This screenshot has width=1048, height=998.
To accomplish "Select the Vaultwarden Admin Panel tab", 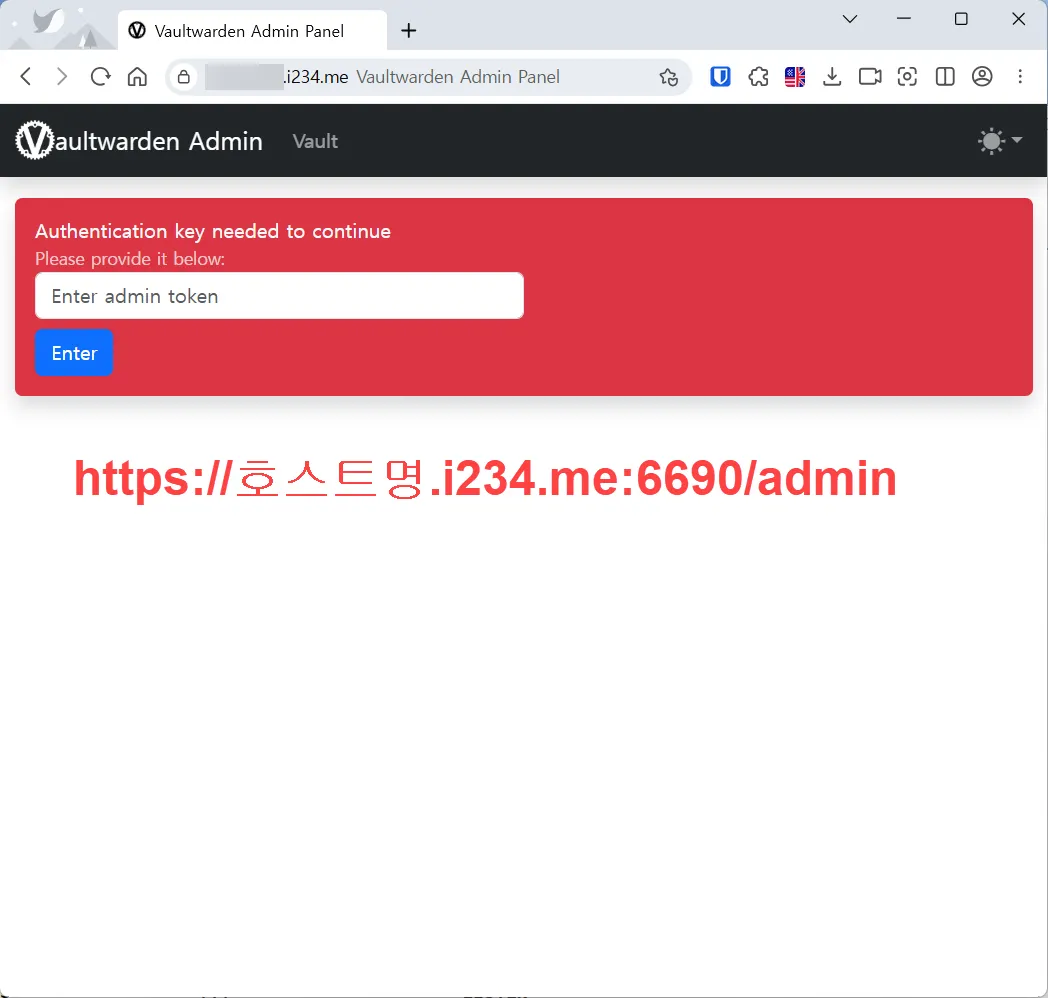I will pyautogui.click(x=252, y=31).
